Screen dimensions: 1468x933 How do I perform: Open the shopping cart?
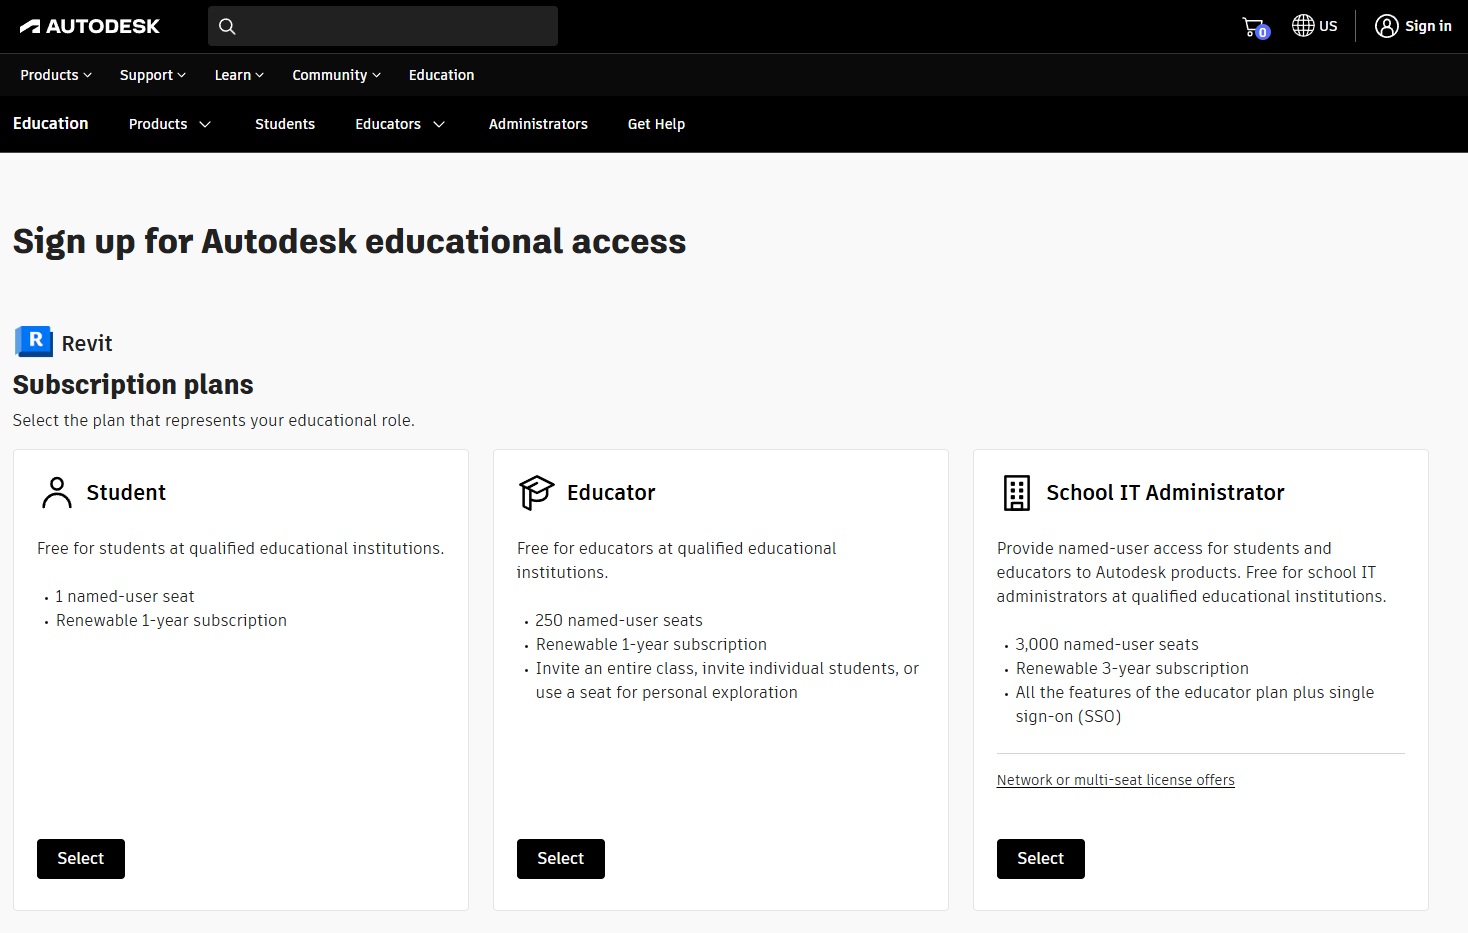point(1255,27)
